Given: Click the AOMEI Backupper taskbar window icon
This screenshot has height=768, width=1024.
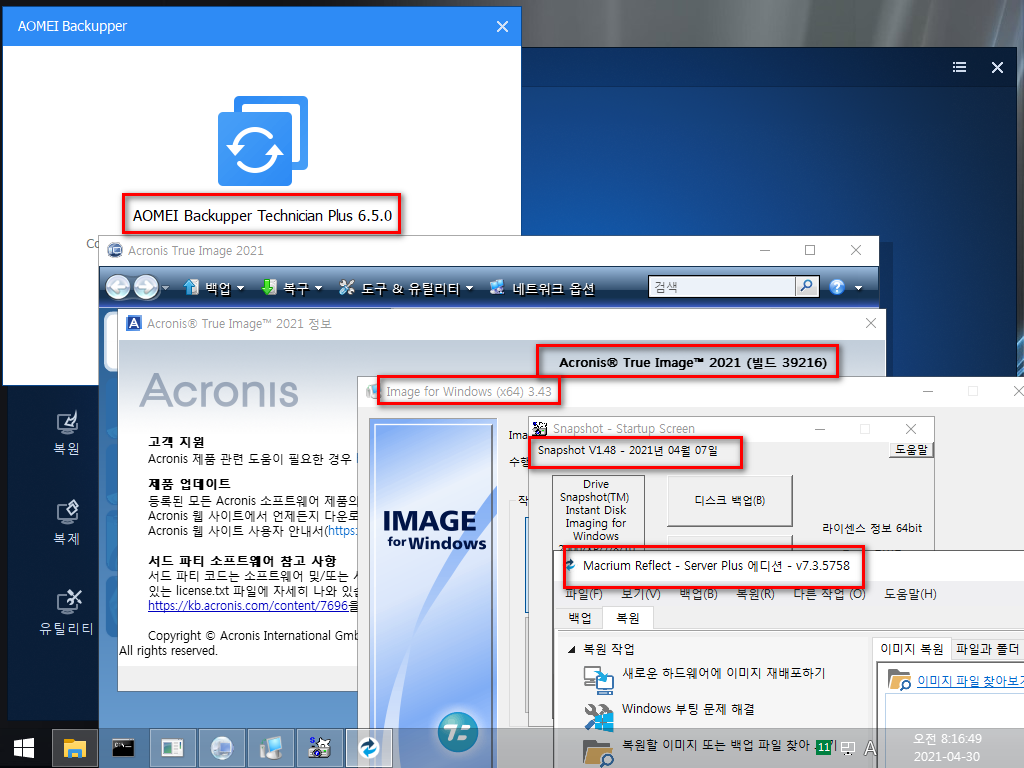Looking at the screenshot, I should pyautogui.click(x=172, y=748).
